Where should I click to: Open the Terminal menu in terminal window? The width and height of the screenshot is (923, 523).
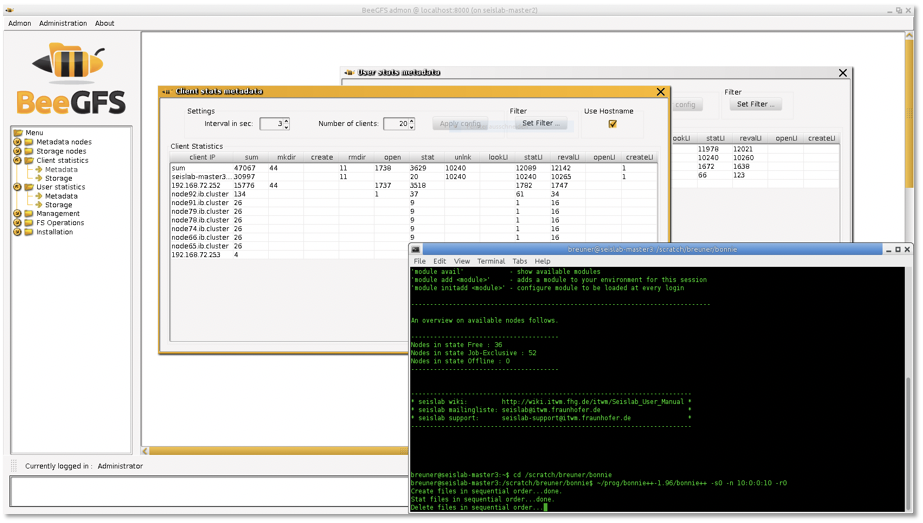click(x=491, y=261)
